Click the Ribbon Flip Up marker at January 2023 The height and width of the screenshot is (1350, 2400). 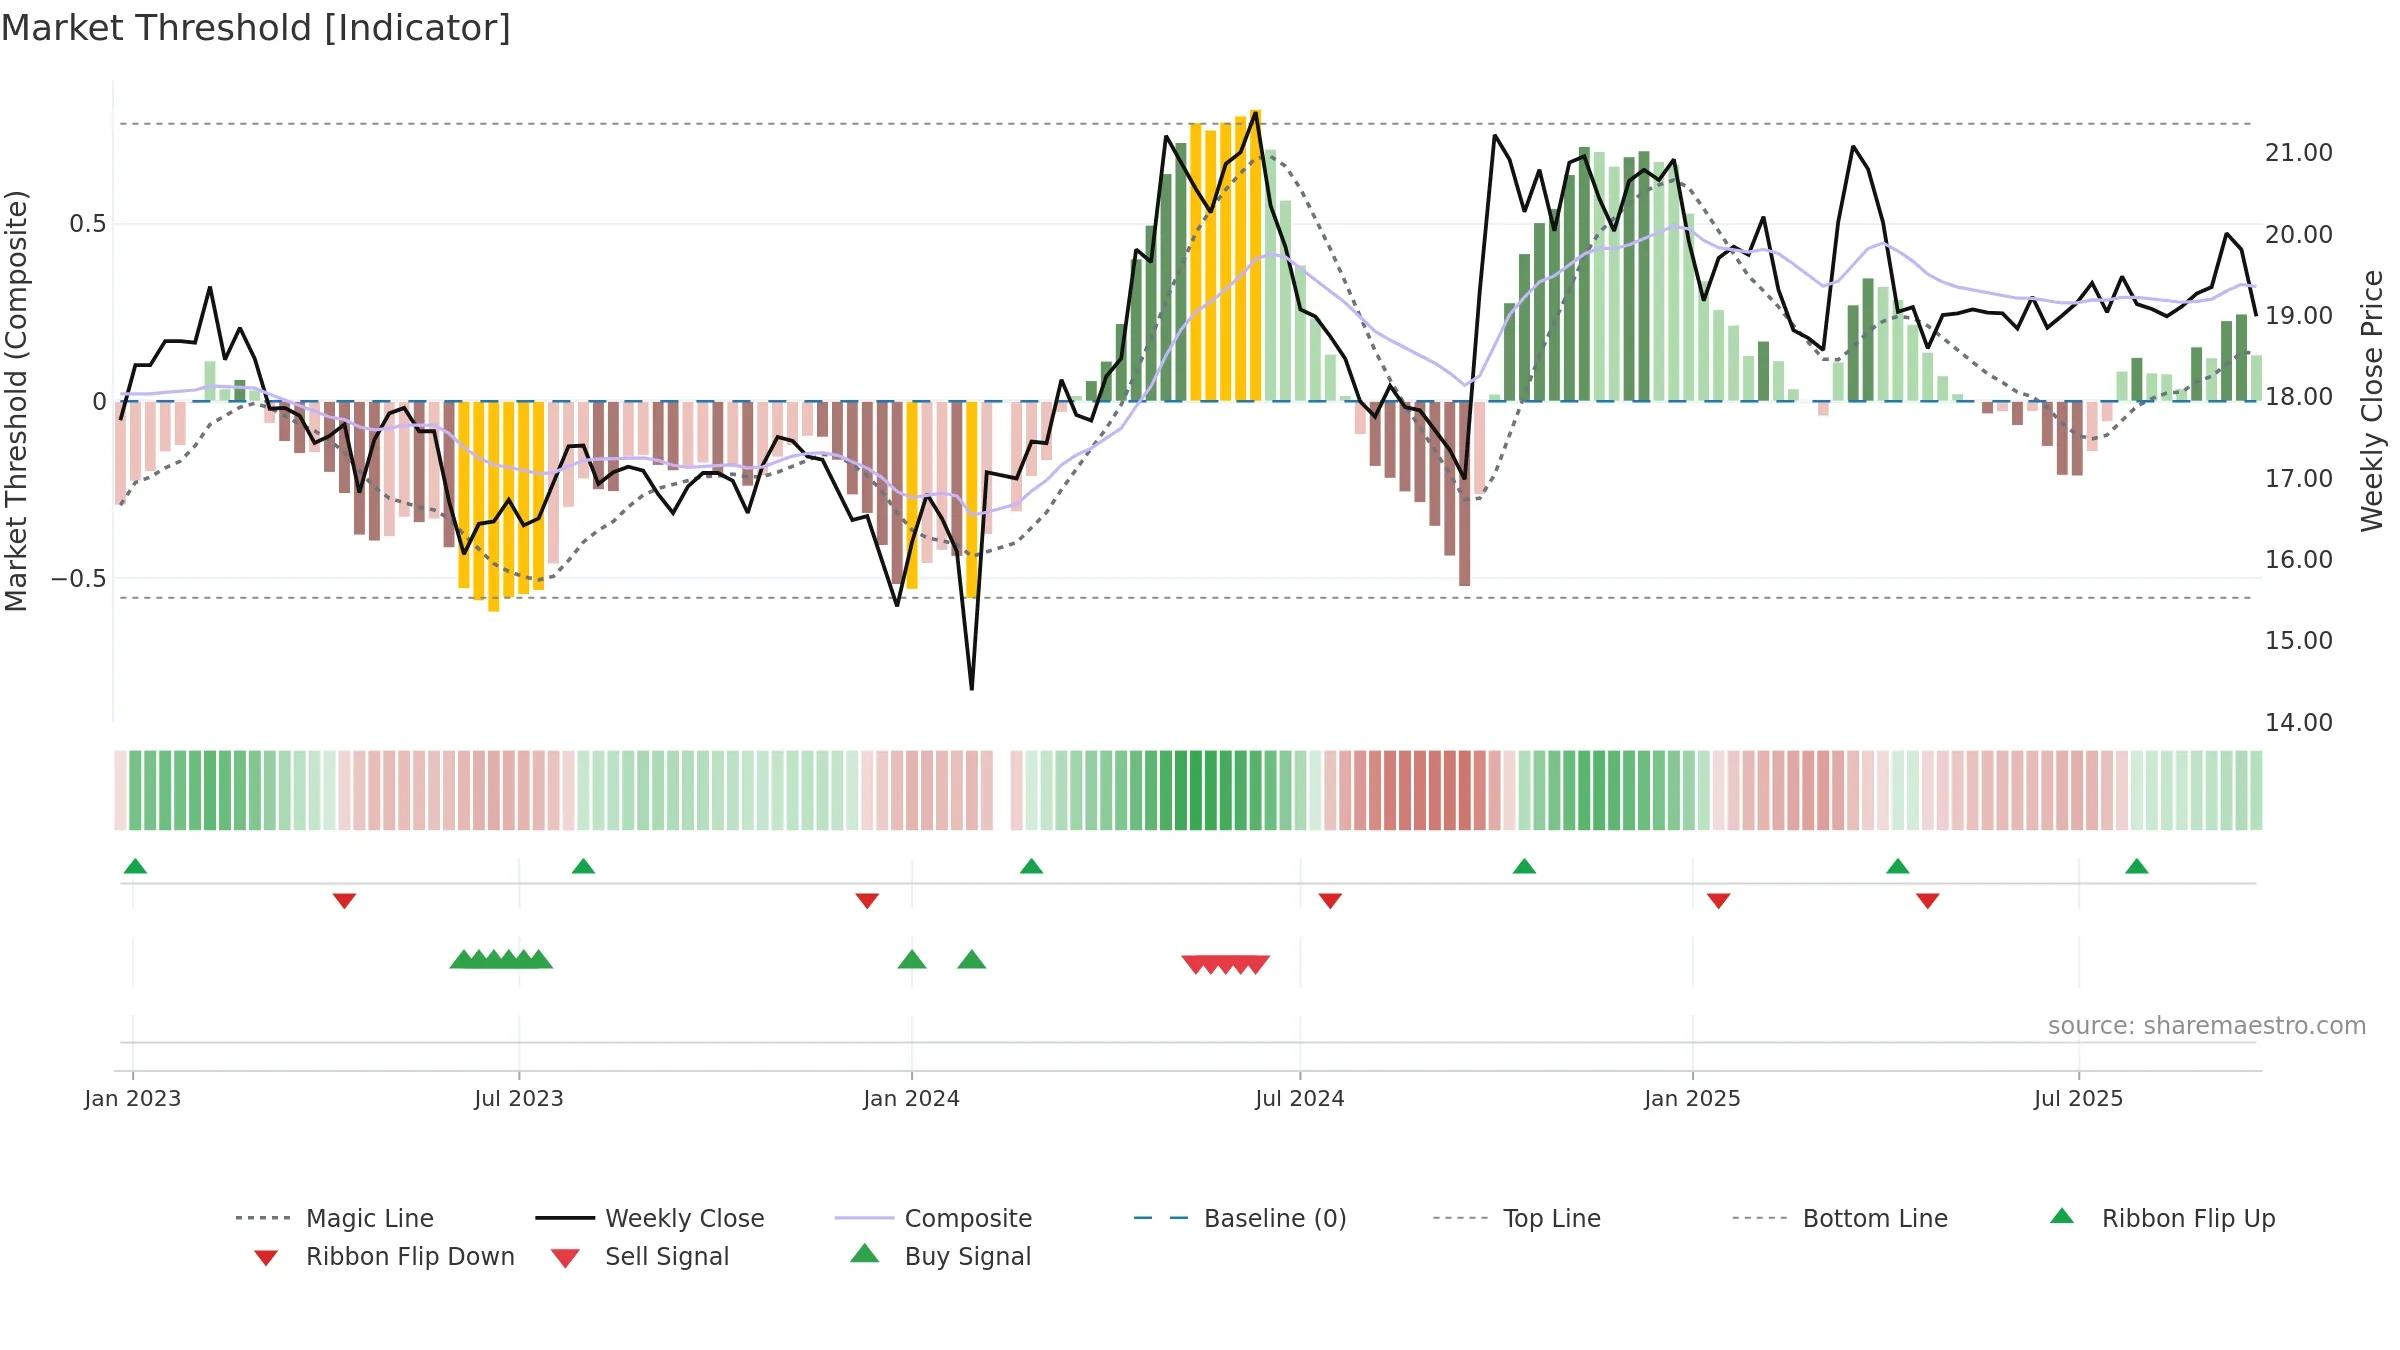(x=135, y=866)
